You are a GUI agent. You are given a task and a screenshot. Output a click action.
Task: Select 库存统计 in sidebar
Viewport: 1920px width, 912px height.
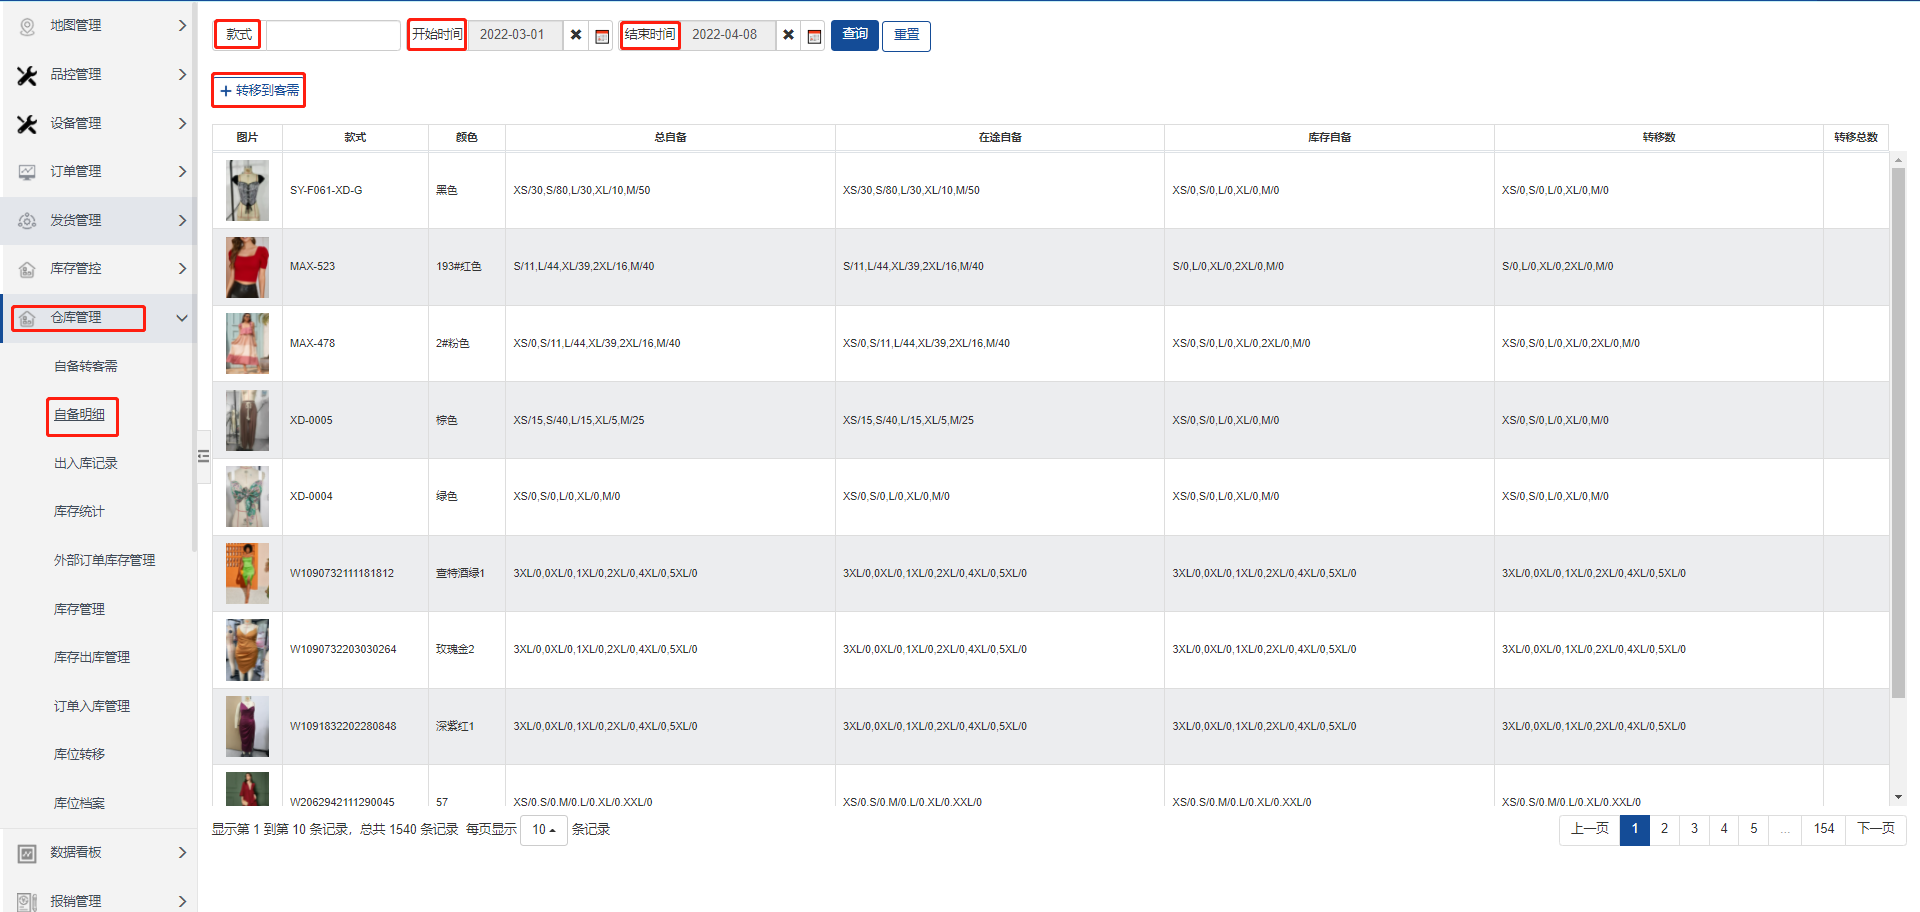tap(79, 512)
